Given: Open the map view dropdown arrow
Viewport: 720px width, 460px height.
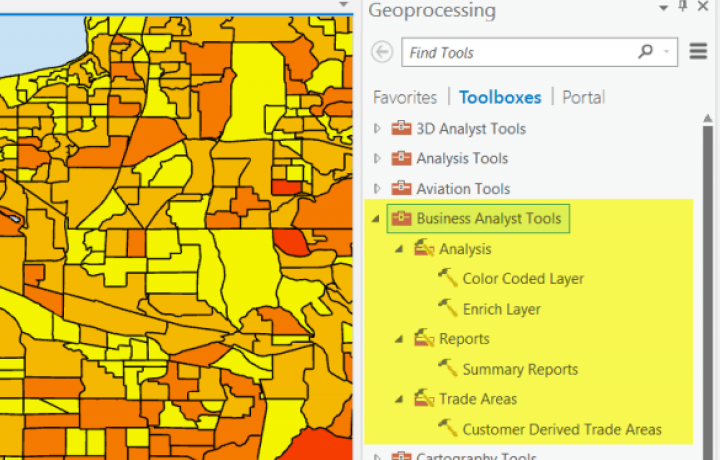Looking at the screenshot, I should tap(343, 4).
